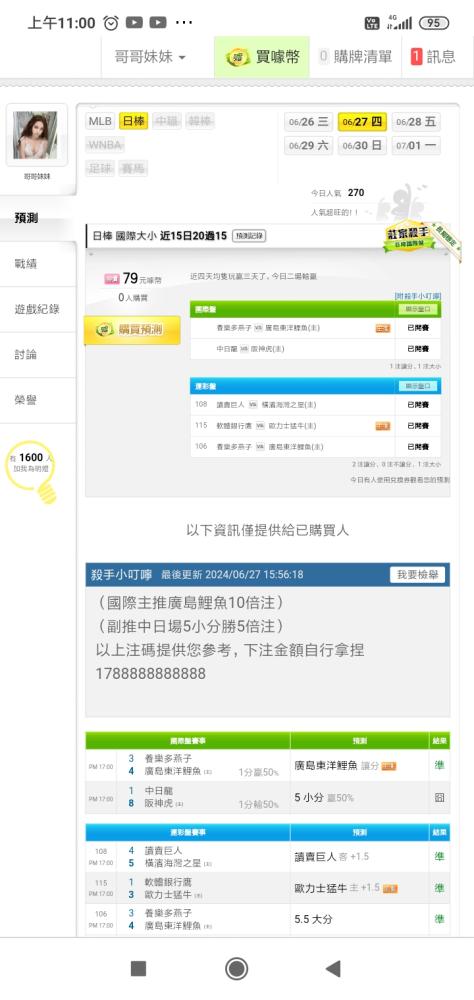The height and width of the screenshot is (1000, 474).
Task: Click the profile avatar thumbnail
Action: coord(35,135)
